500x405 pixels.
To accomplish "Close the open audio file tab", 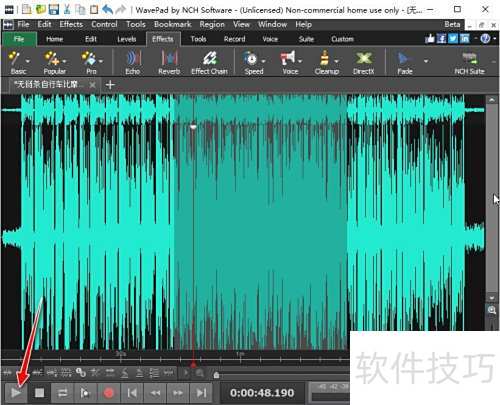I will (92, 85).
